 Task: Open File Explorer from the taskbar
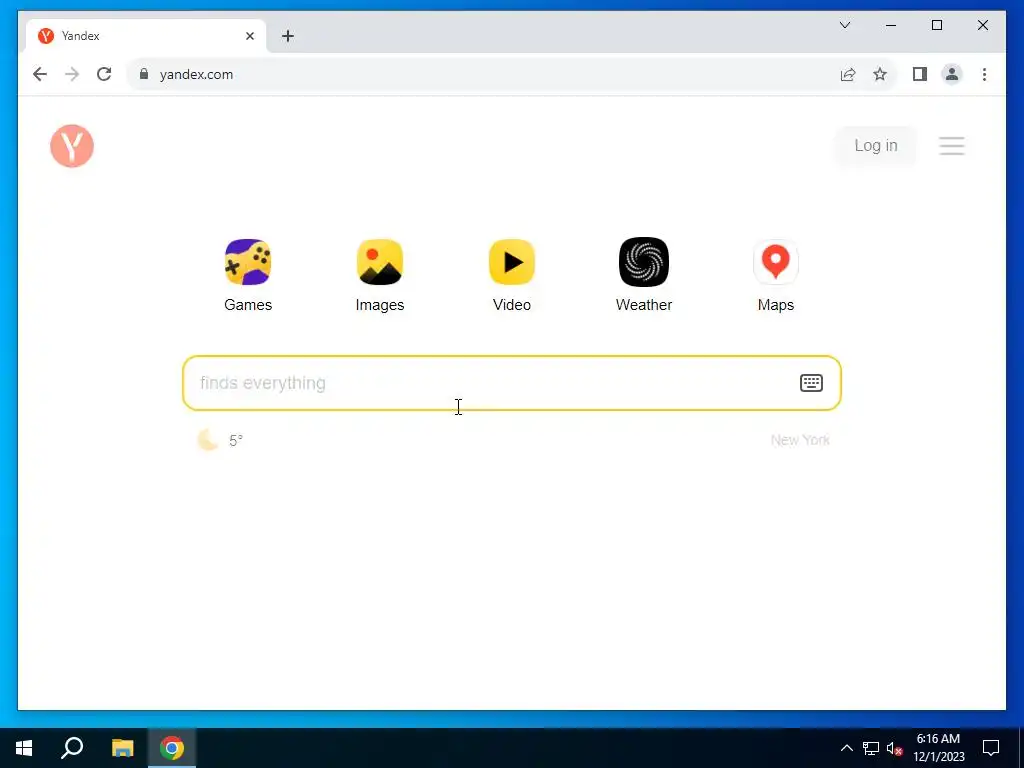coord(122,748)
